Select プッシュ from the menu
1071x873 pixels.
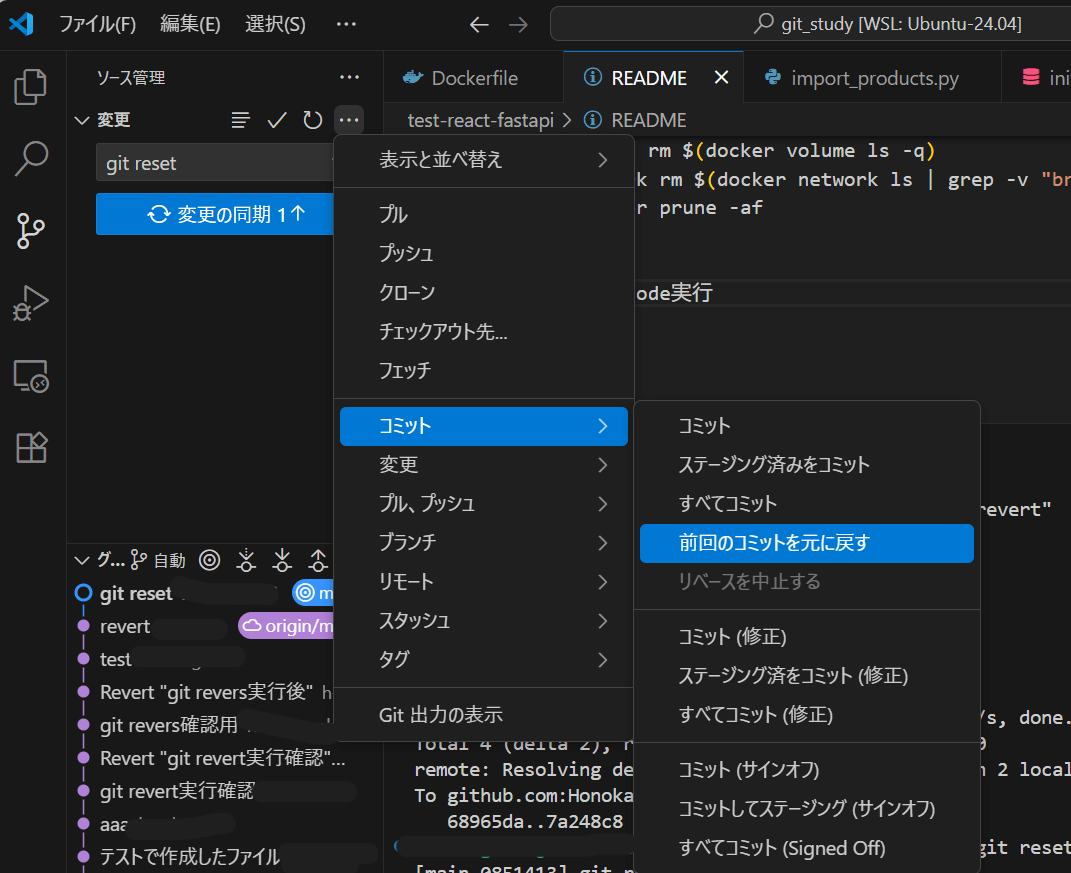click(x=484, y=253)
